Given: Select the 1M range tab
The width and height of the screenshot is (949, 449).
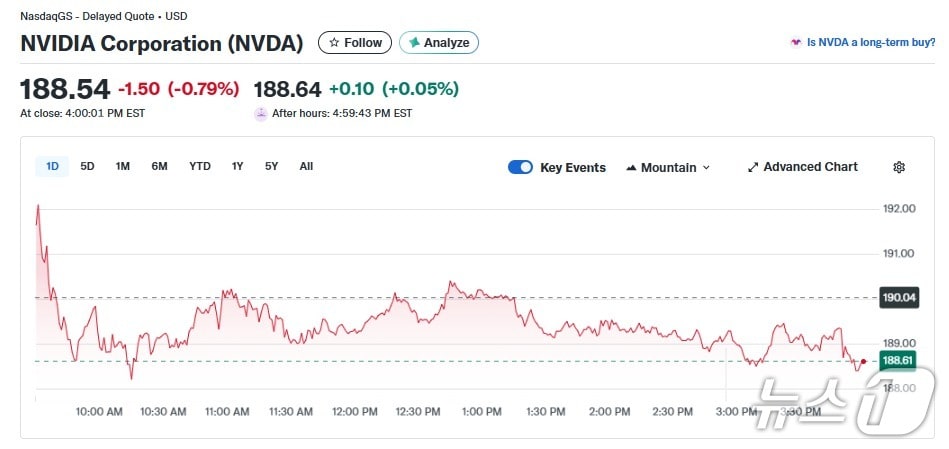Looking at the screenshot, I should click(x=122, y=166).
